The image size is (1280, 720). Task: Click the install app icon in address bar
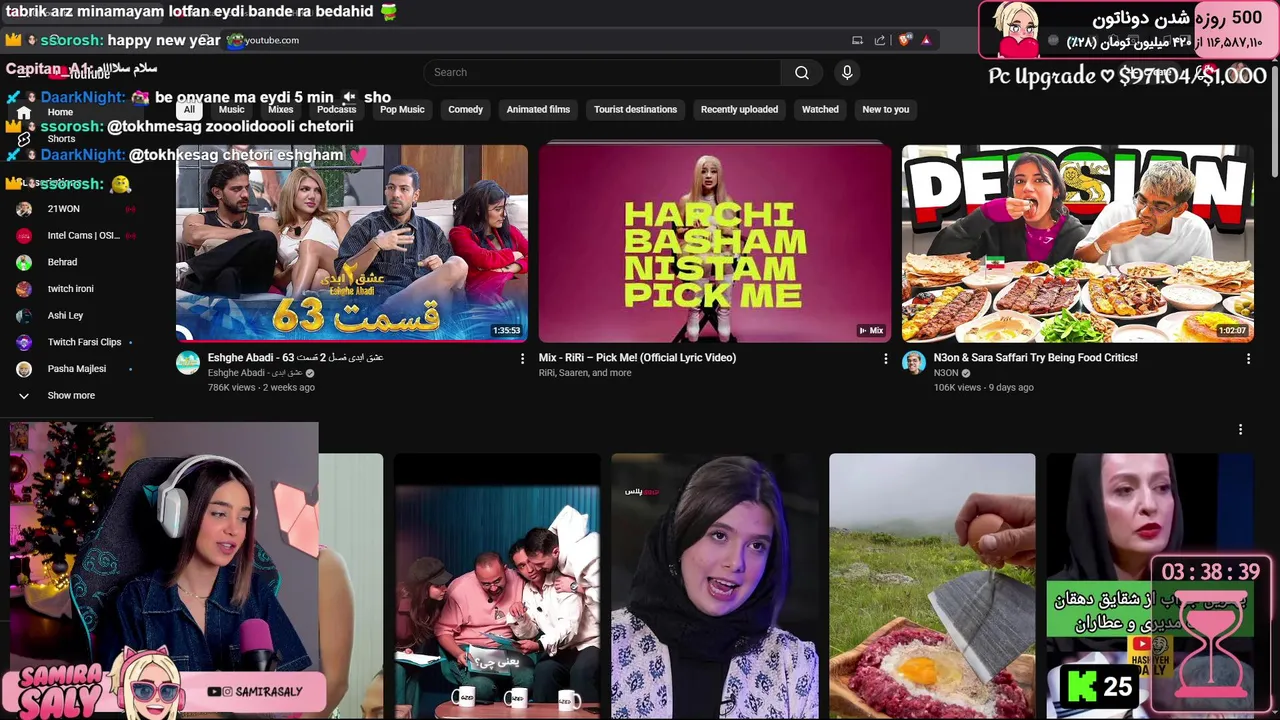coord(857,40)
